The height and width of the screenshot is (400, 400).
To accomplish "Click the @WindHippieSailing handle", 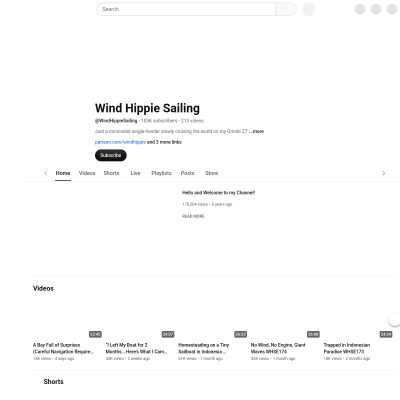I will point(116,121).
